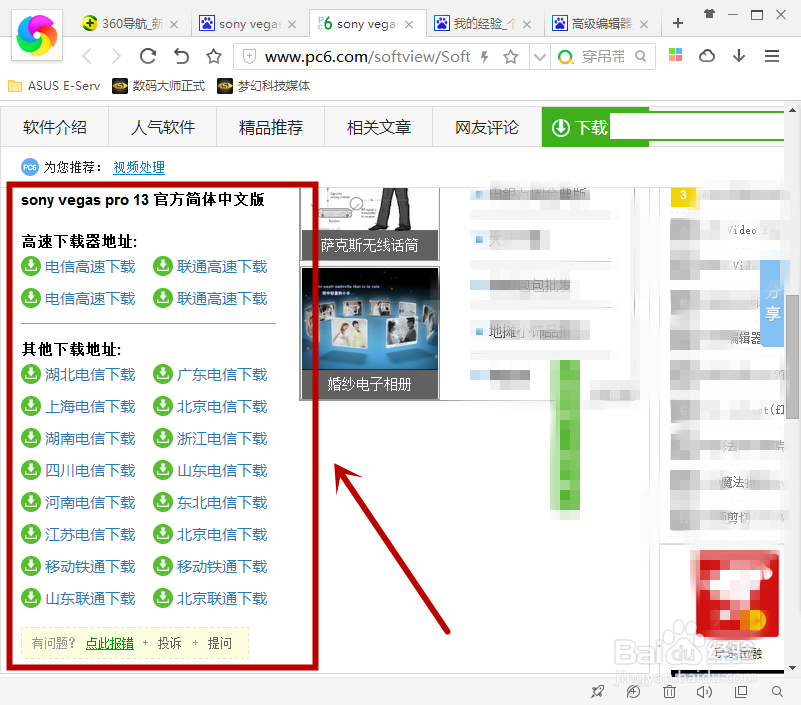Expand the address bar dropdown arrow
Viewport: 801px width, 705px height.
[540, 57]
